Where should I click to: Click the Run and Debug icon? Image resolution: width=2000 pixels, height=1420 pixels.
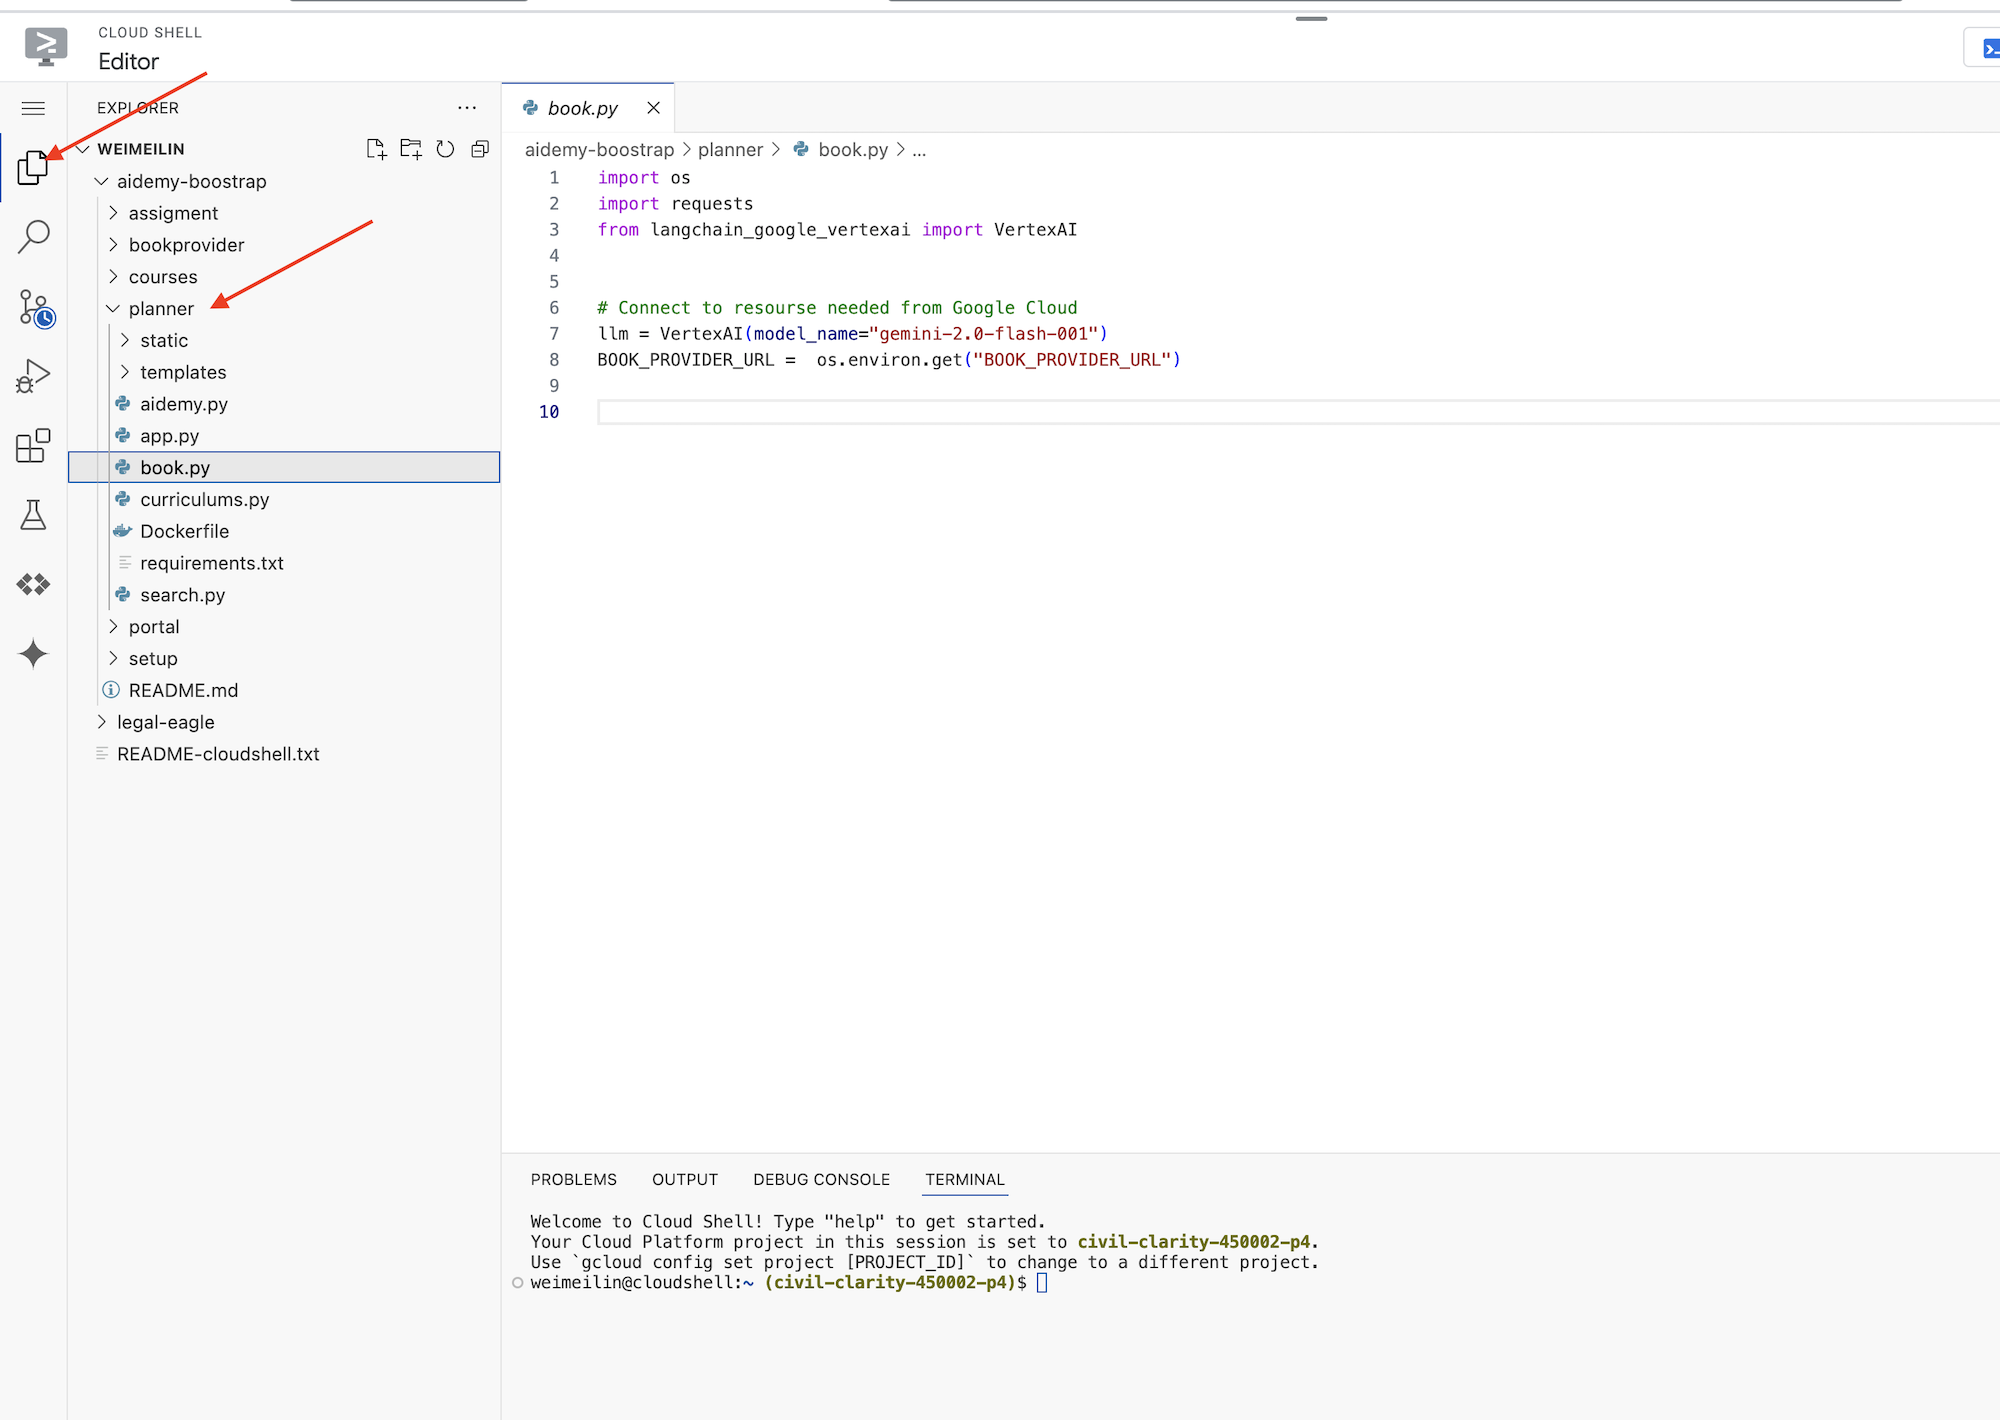pos(34,375)
